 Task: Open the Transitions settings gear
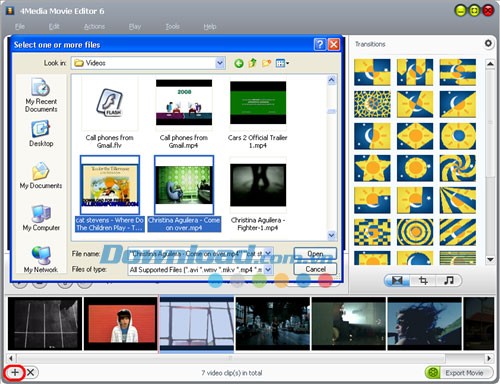coord(488,43)
